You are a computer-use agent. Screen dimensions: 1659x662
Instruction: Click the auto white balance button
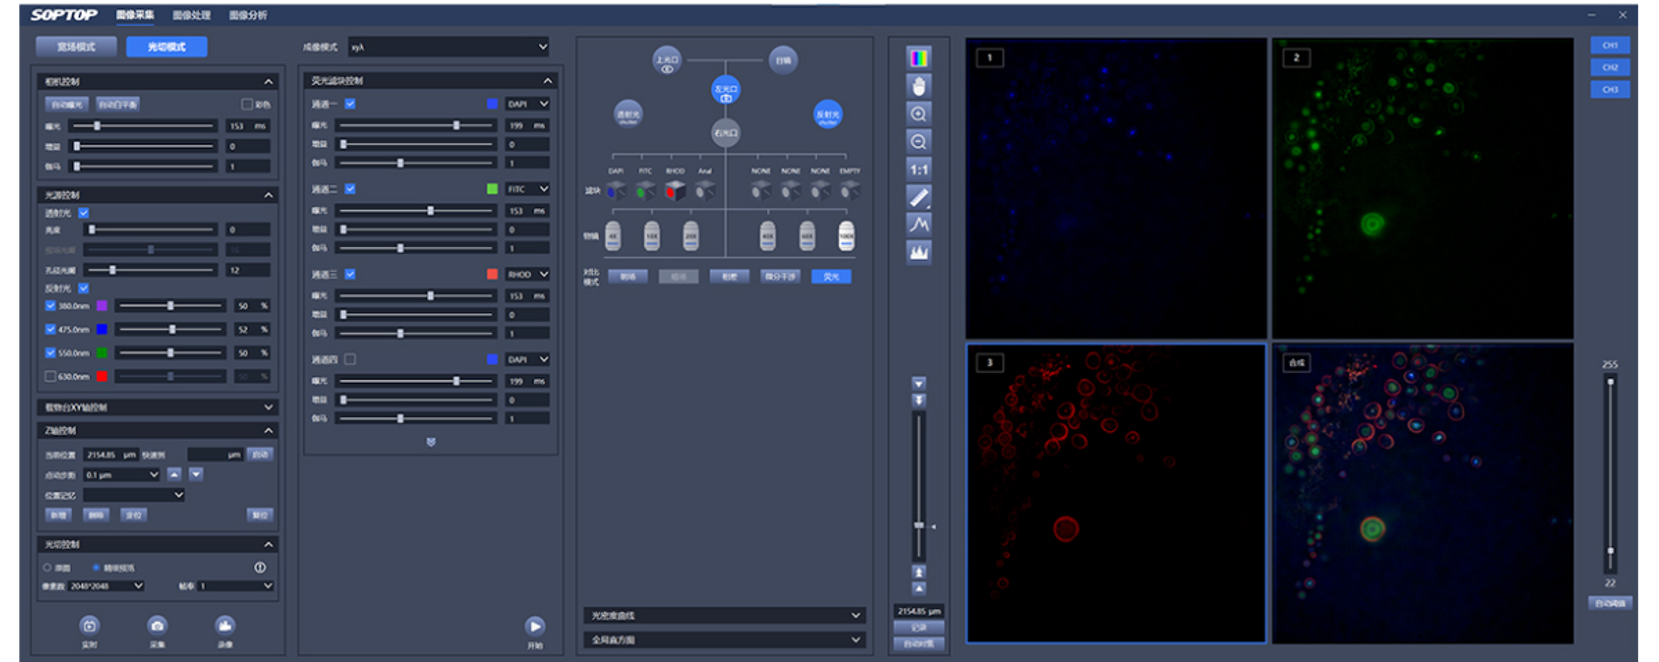118,104
